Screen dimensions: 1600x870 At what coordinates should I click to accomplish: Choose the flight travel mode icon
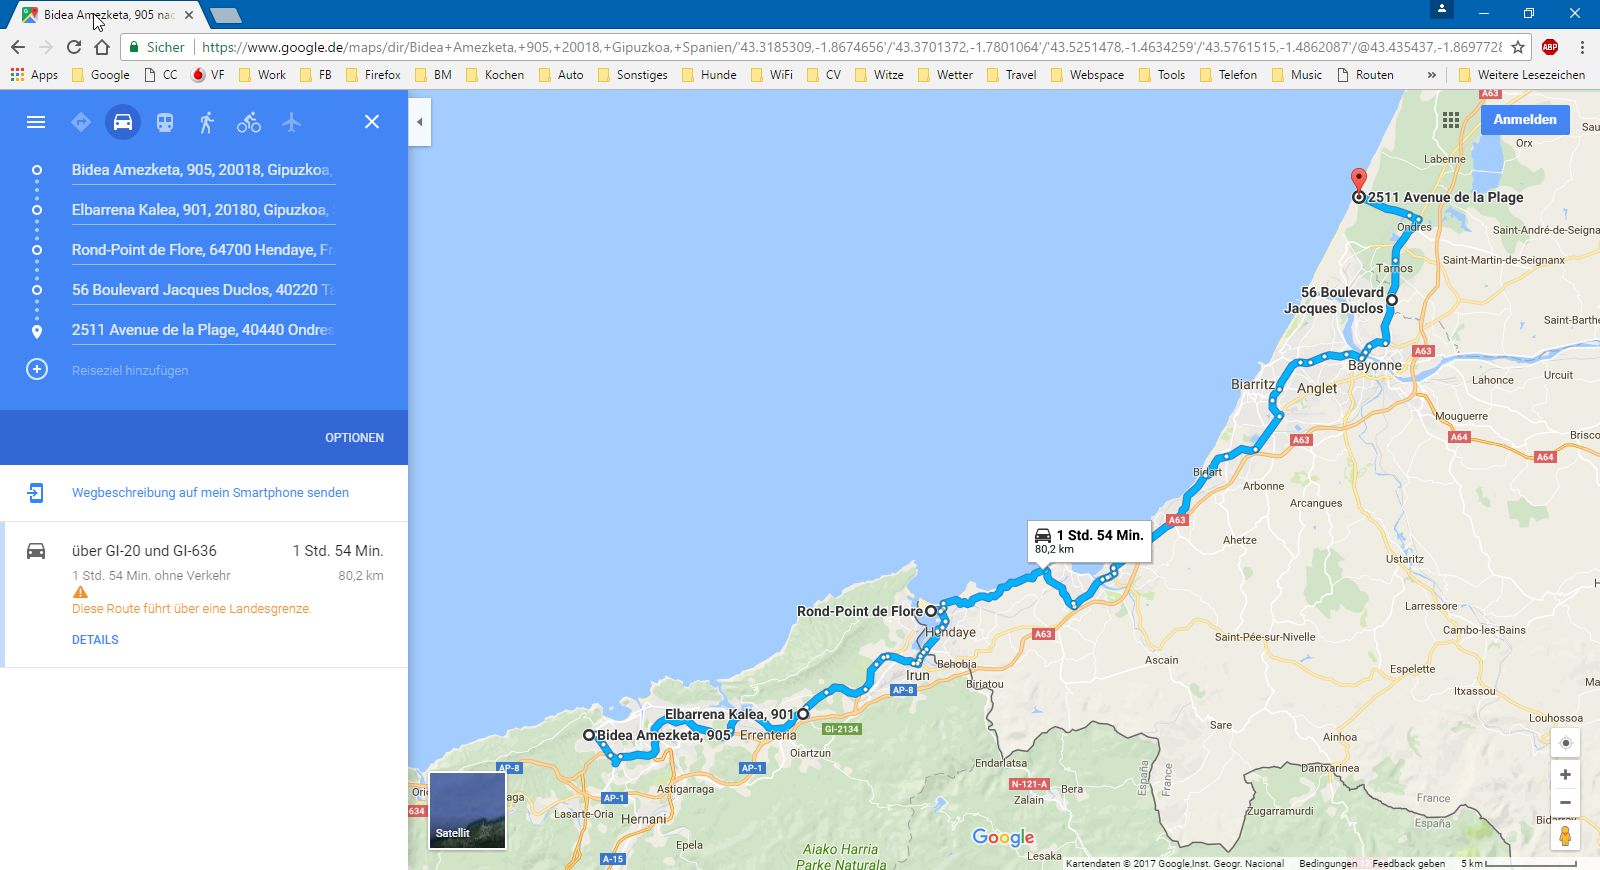click(291, 122)
